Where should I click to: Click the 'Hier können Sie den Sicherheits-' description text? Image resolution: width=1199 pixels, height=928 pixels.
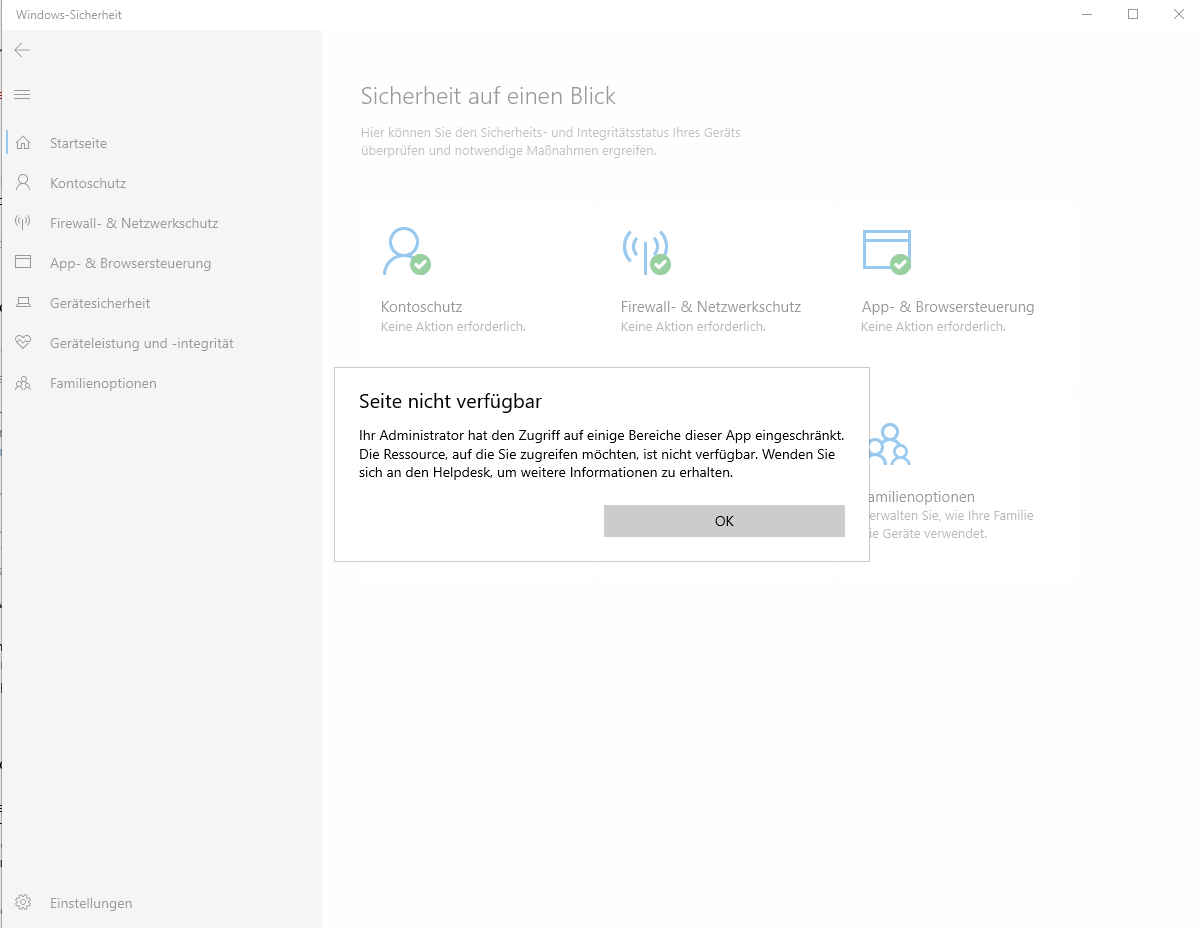point(551,141)
